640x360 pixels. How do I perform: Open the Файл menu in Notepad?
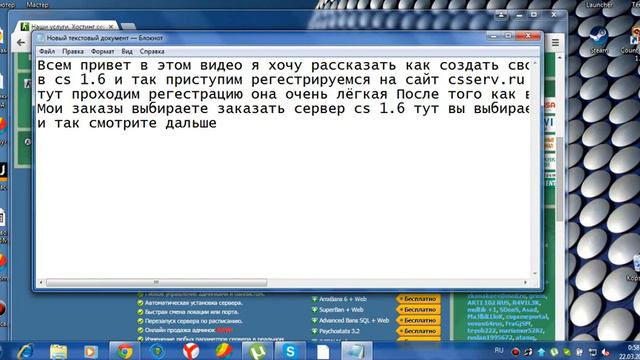[47, 51]
